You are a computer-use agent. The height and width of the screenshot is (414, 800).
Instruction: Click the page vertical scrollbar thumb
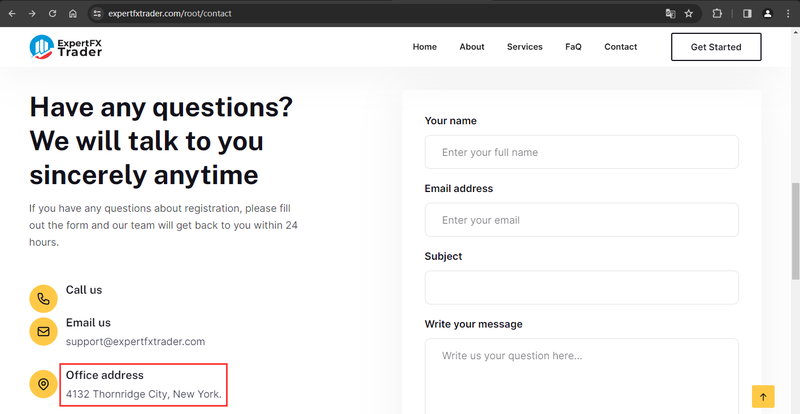(795, 231)
